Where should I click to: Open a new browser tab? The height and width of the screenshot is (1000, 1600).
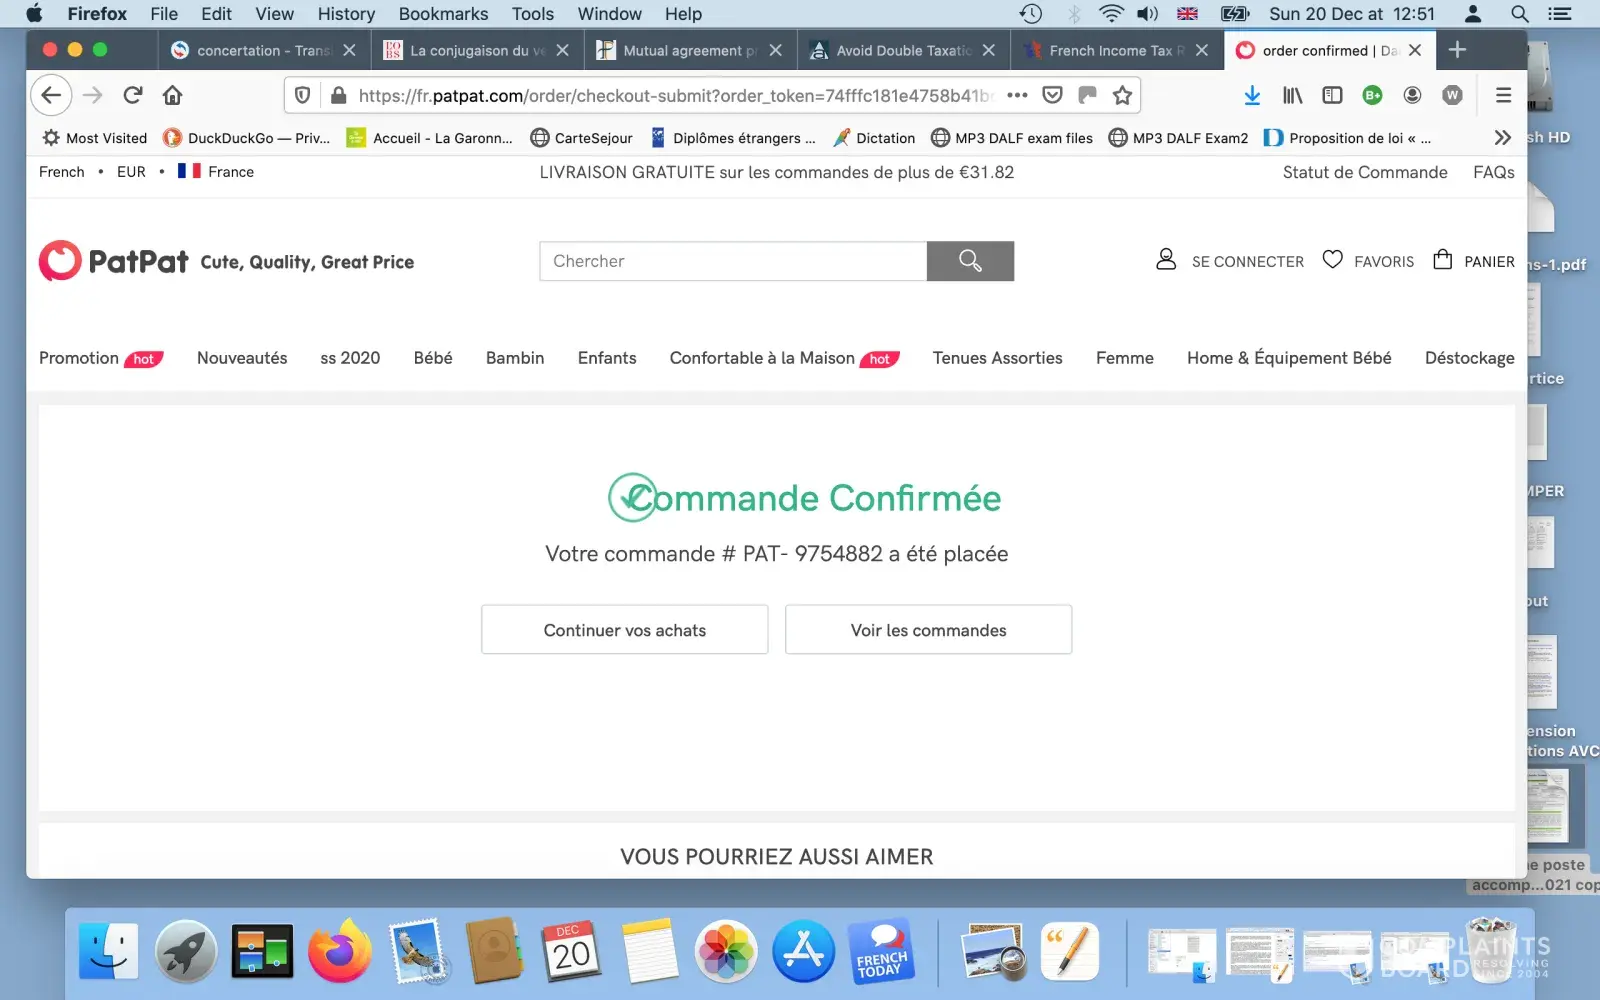(x=1457, y=50)
